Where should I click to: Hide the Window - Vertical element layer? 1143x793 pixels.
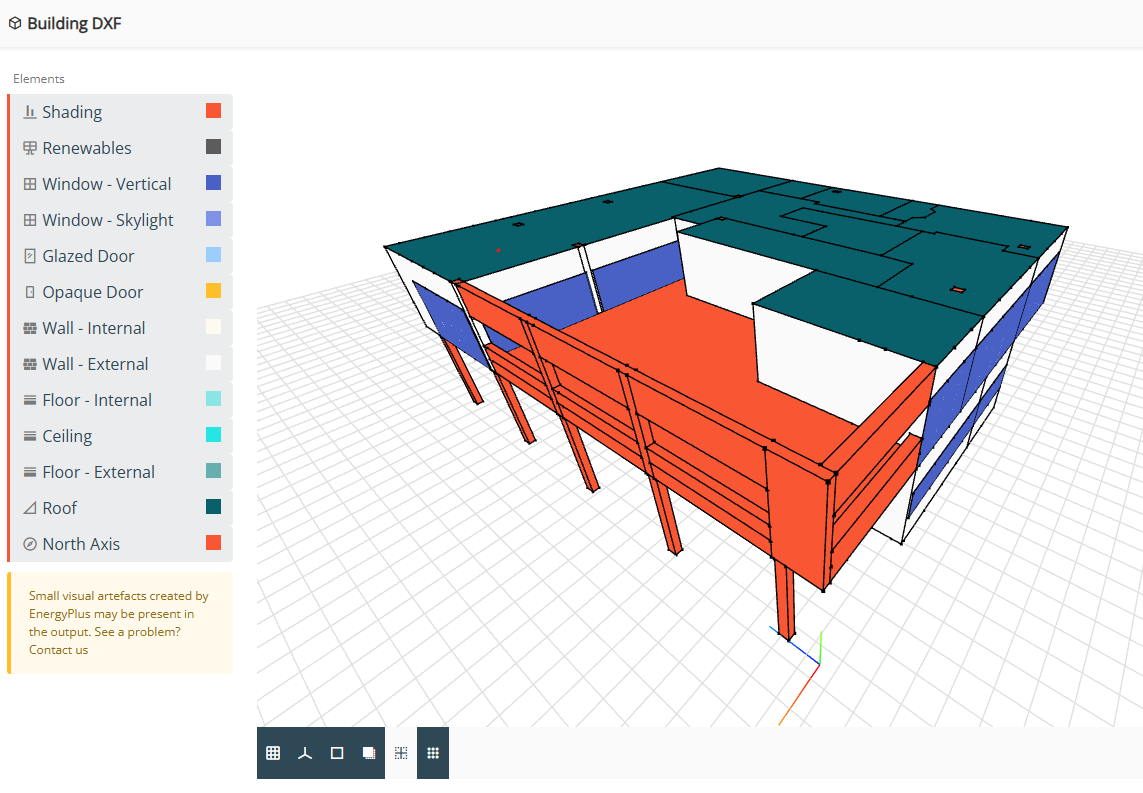106,184
